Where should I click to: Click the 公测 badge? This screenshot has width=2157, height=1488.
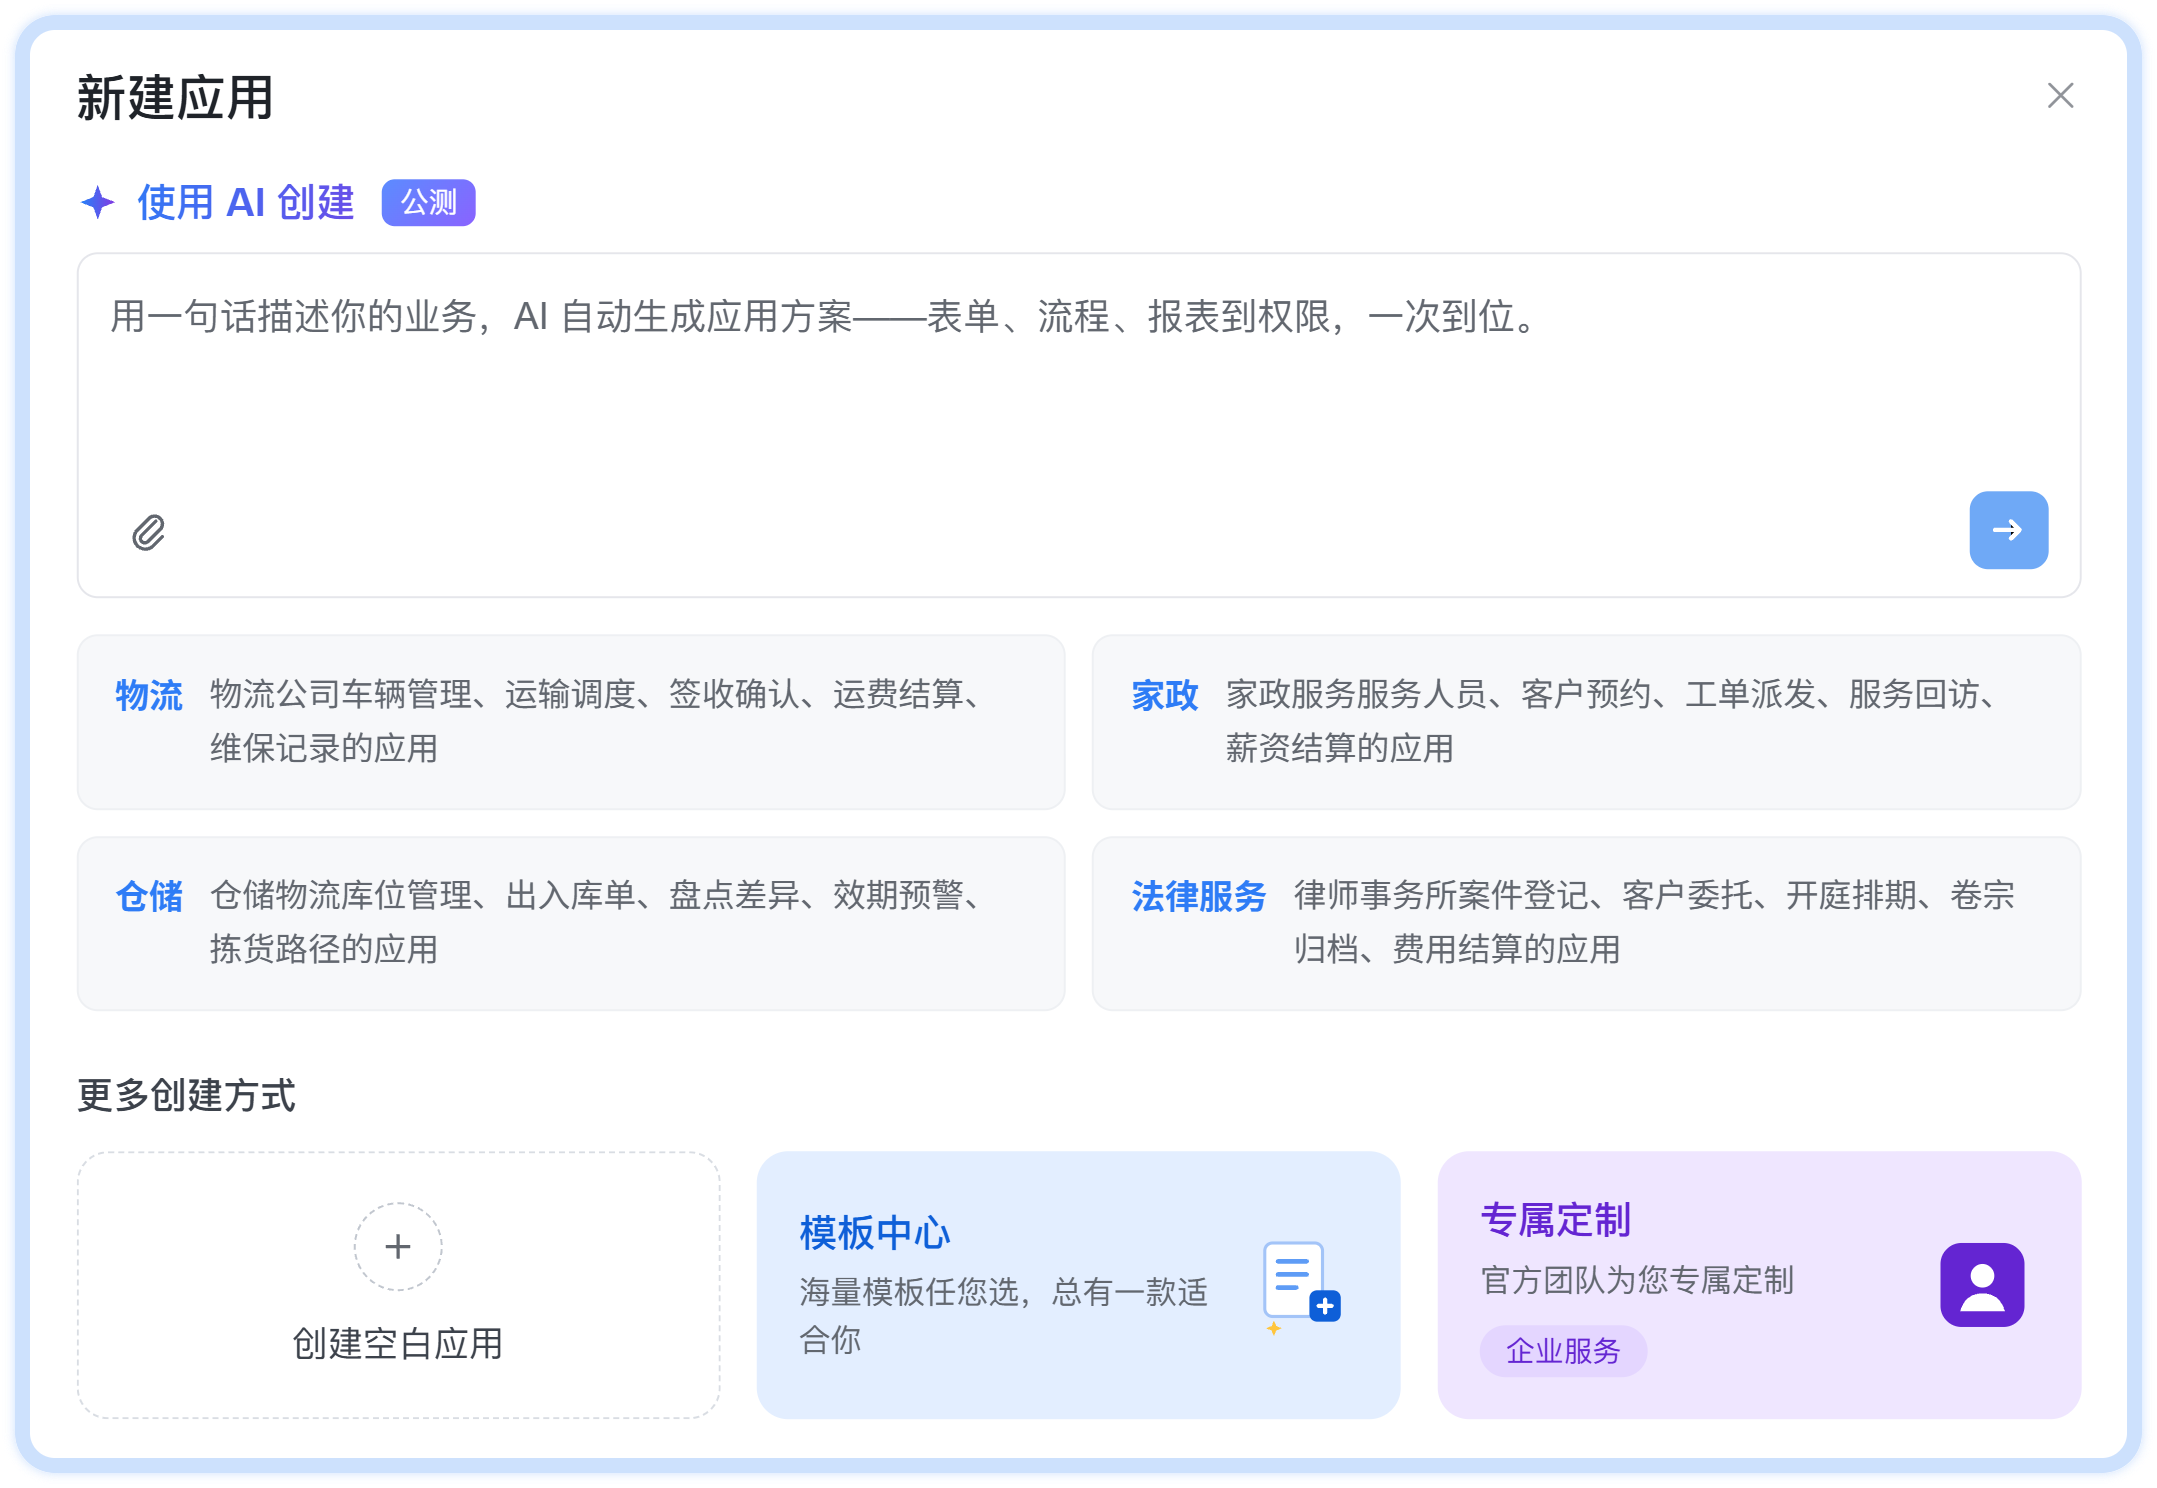(428, 203)
